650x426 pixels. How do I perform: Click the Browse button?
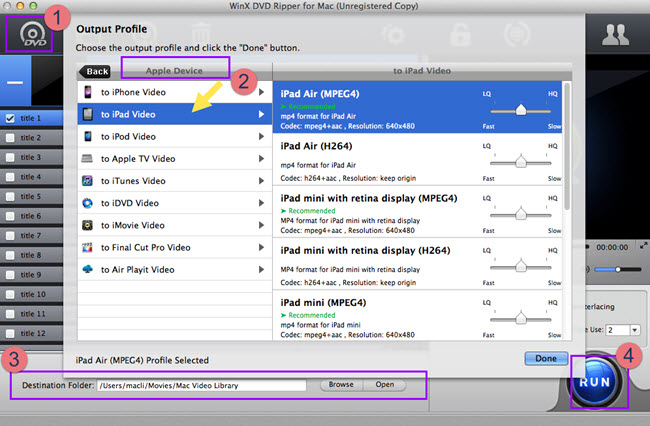coord(341,385)
